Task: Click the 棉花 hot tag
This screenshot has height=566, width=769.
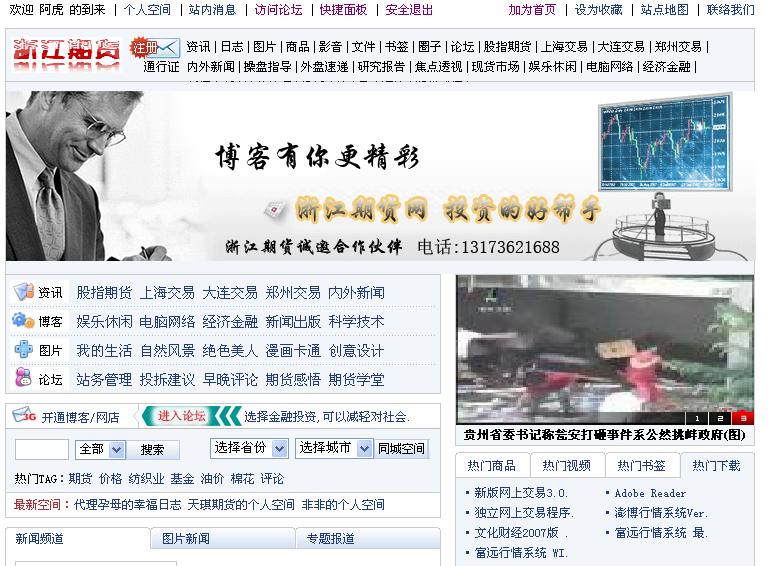Action: (242, 479)
